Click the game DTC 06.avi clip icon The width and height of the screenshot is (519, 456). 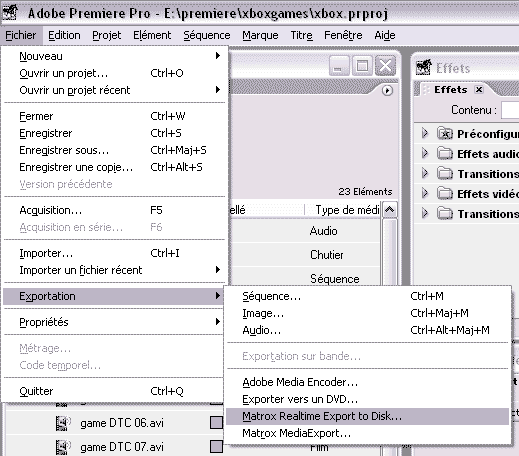(x=63, y=423)
